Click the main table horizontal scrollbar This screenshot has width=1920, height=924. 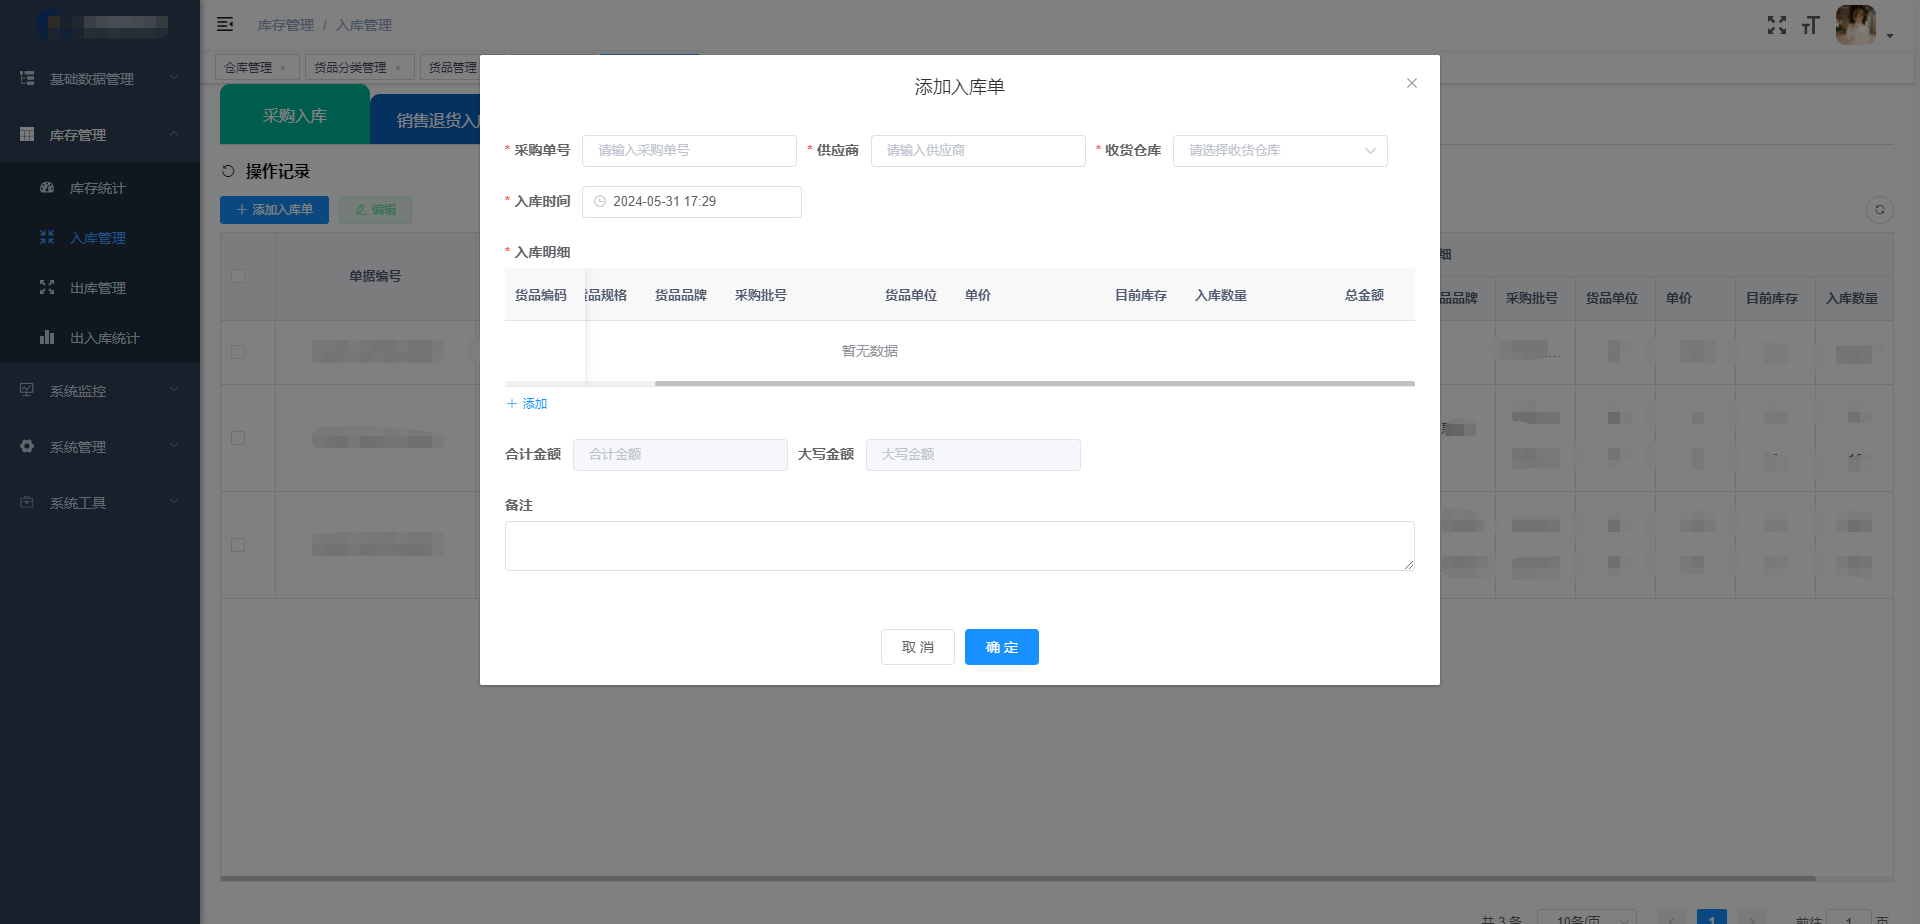1018,879
